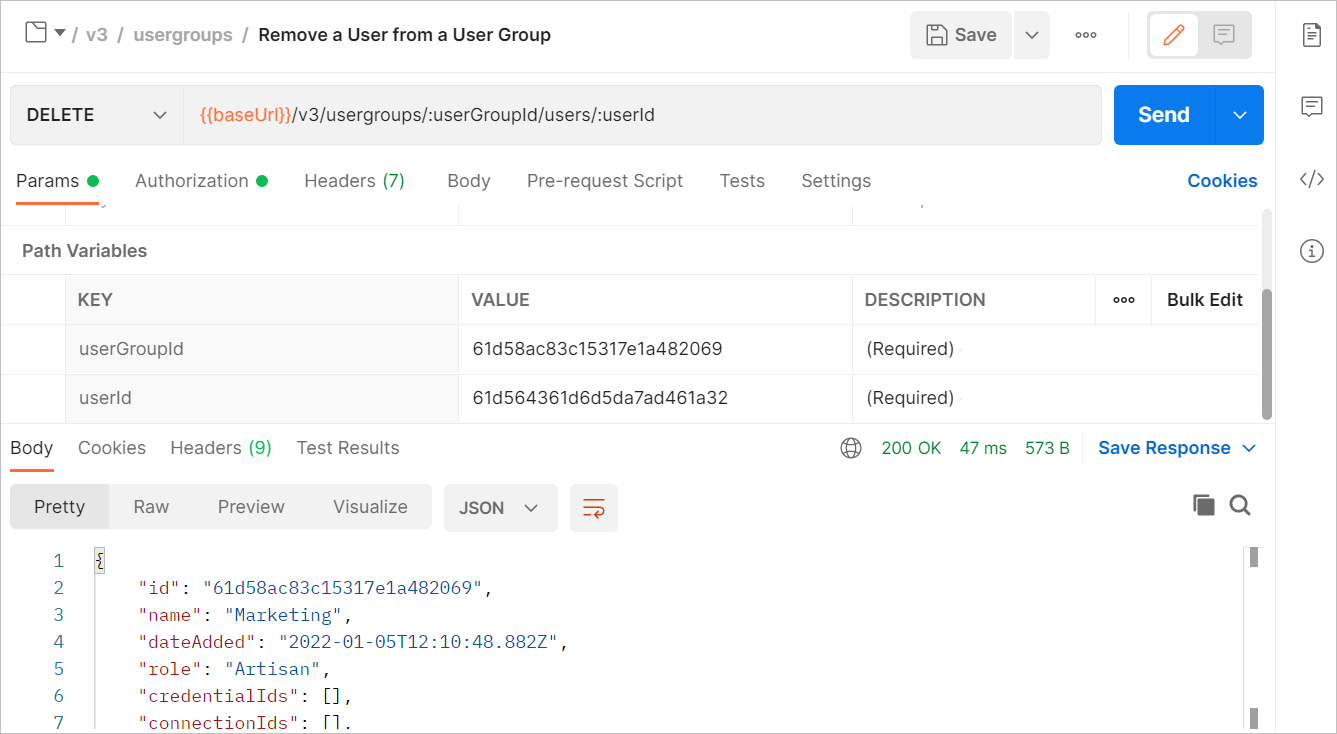Open the Cookies manager
Image resolution: width=1337 pixels, height=734 pixels.
pyautogui.click(x=1222, y=181)
